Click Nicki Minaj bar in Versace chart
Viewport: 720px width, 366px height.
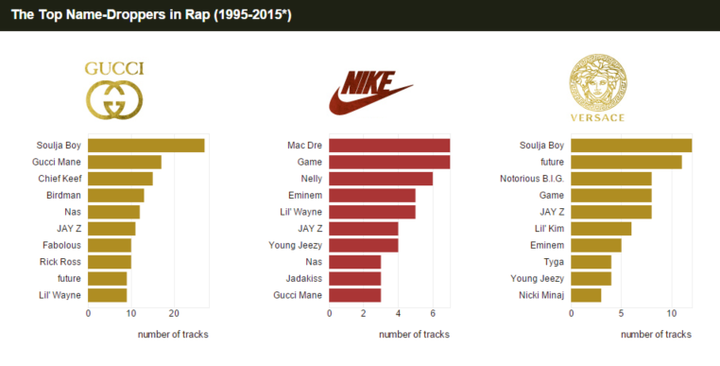point(586,295)
